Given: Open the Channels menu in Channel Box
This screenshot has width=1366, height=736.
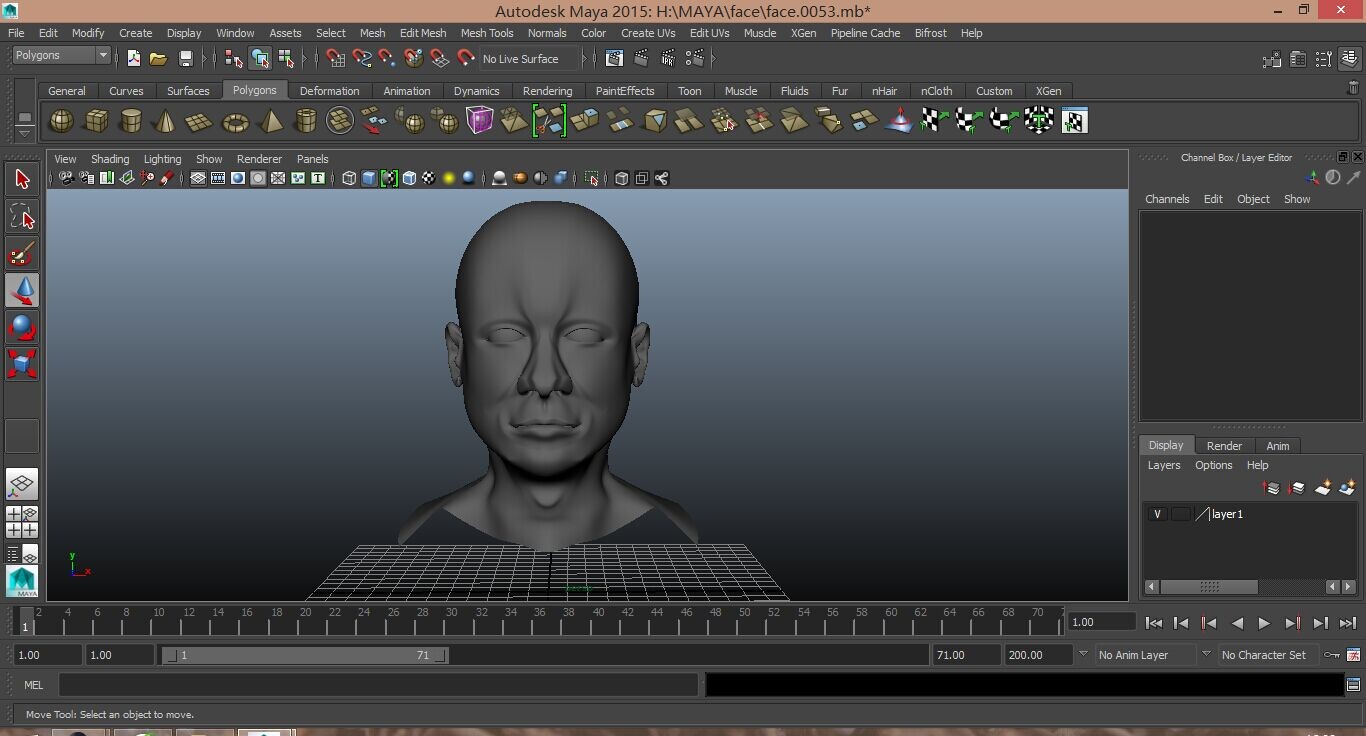Looking at the screenshot, I should click(1167, 199).
